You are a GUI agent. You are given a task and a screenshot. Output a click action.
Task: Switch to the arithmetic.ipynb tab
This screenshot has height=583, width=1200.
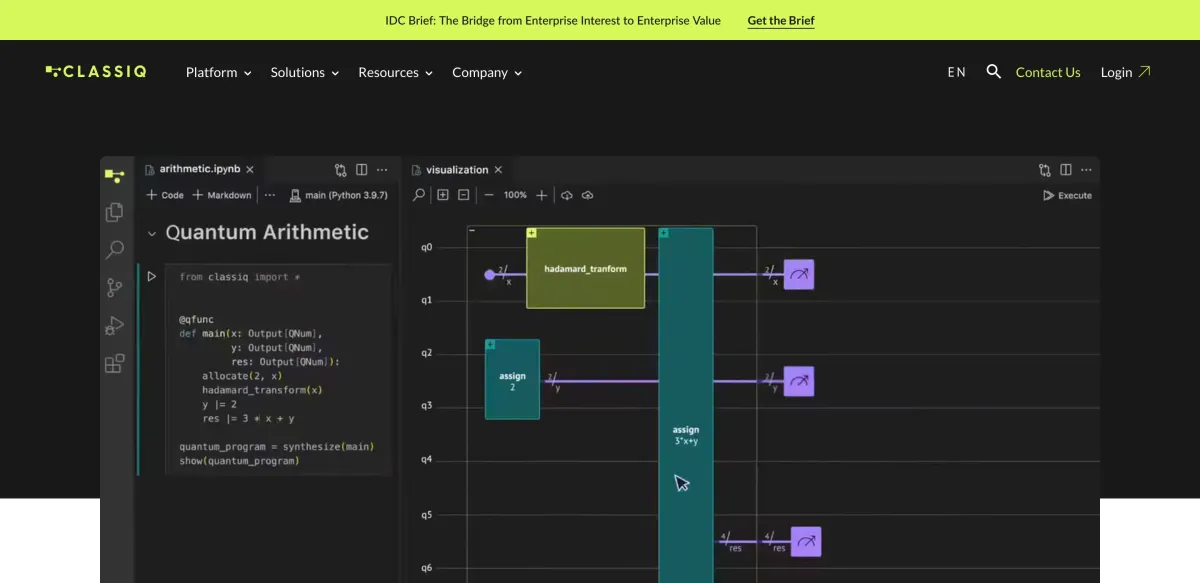(200, 170)
